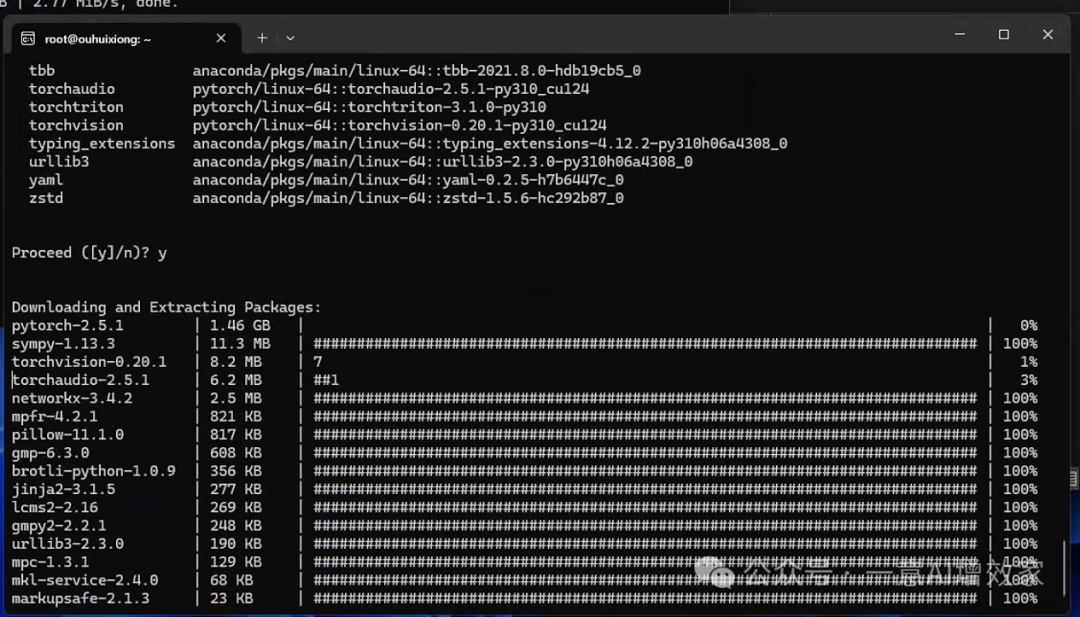Click the pillow-11.1.0 package name

68,435
